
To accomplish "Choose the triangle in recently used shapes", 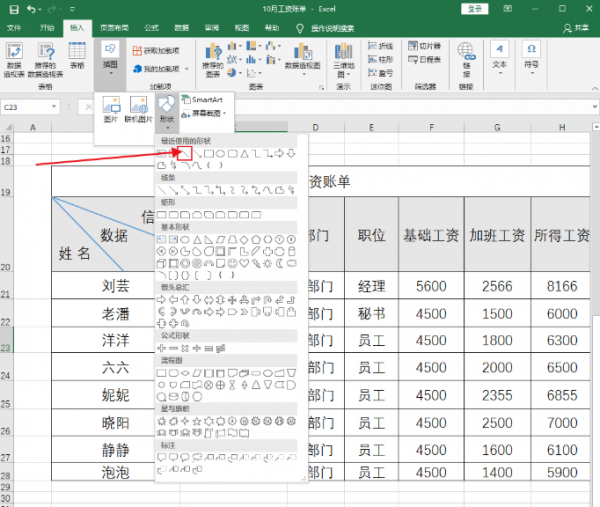I will [x=244, y=154].
